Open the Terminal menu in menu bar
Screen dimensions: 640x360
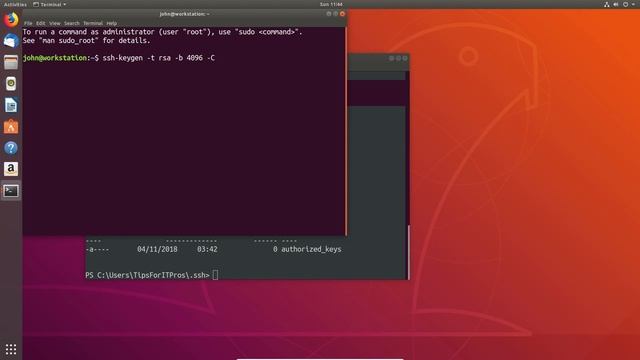coord(93,23)
